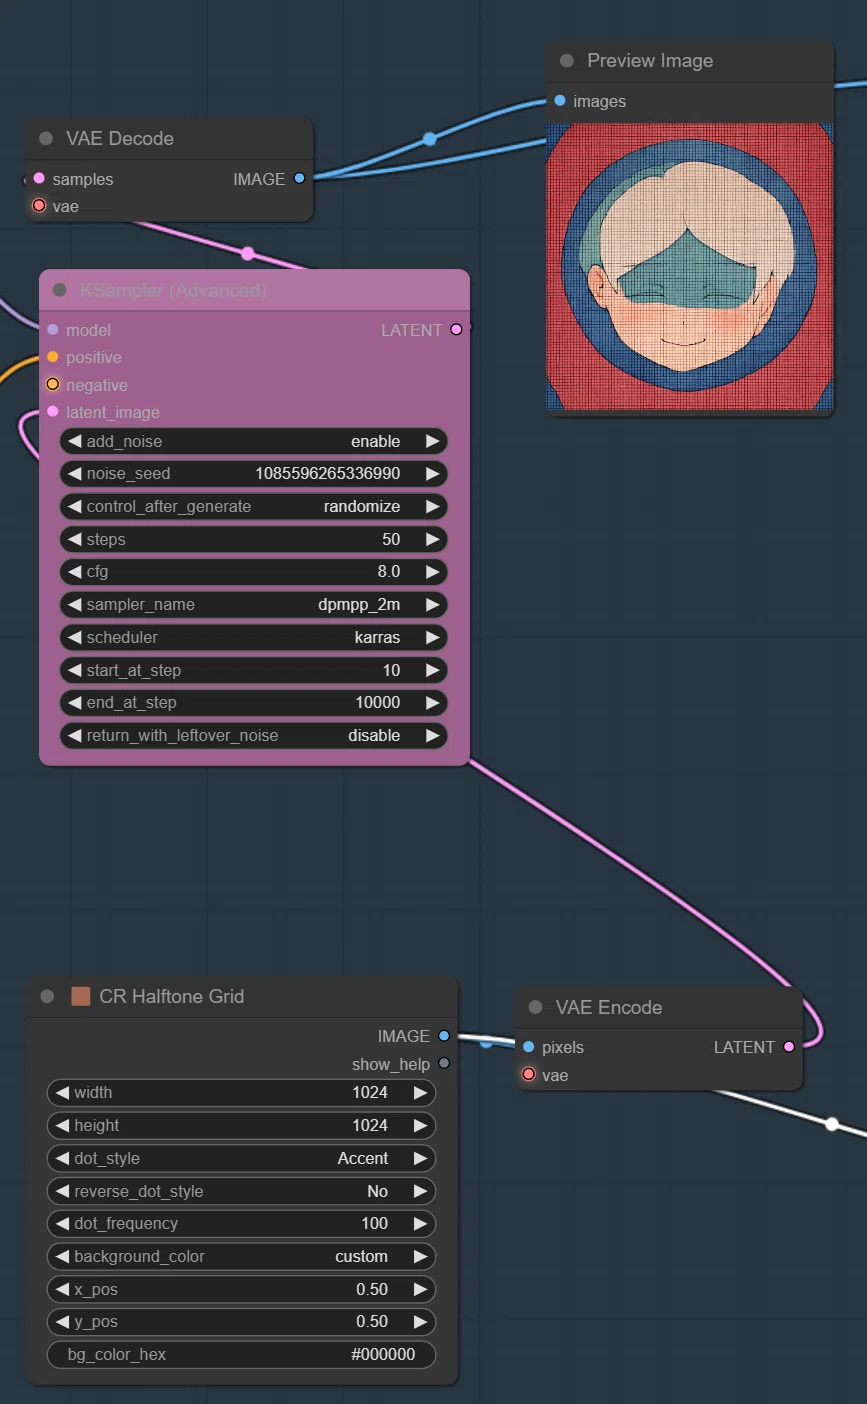Increase the height value on Halftone Grid
Viewport: 867px width, 1404px height.
tap(420, 1125)
